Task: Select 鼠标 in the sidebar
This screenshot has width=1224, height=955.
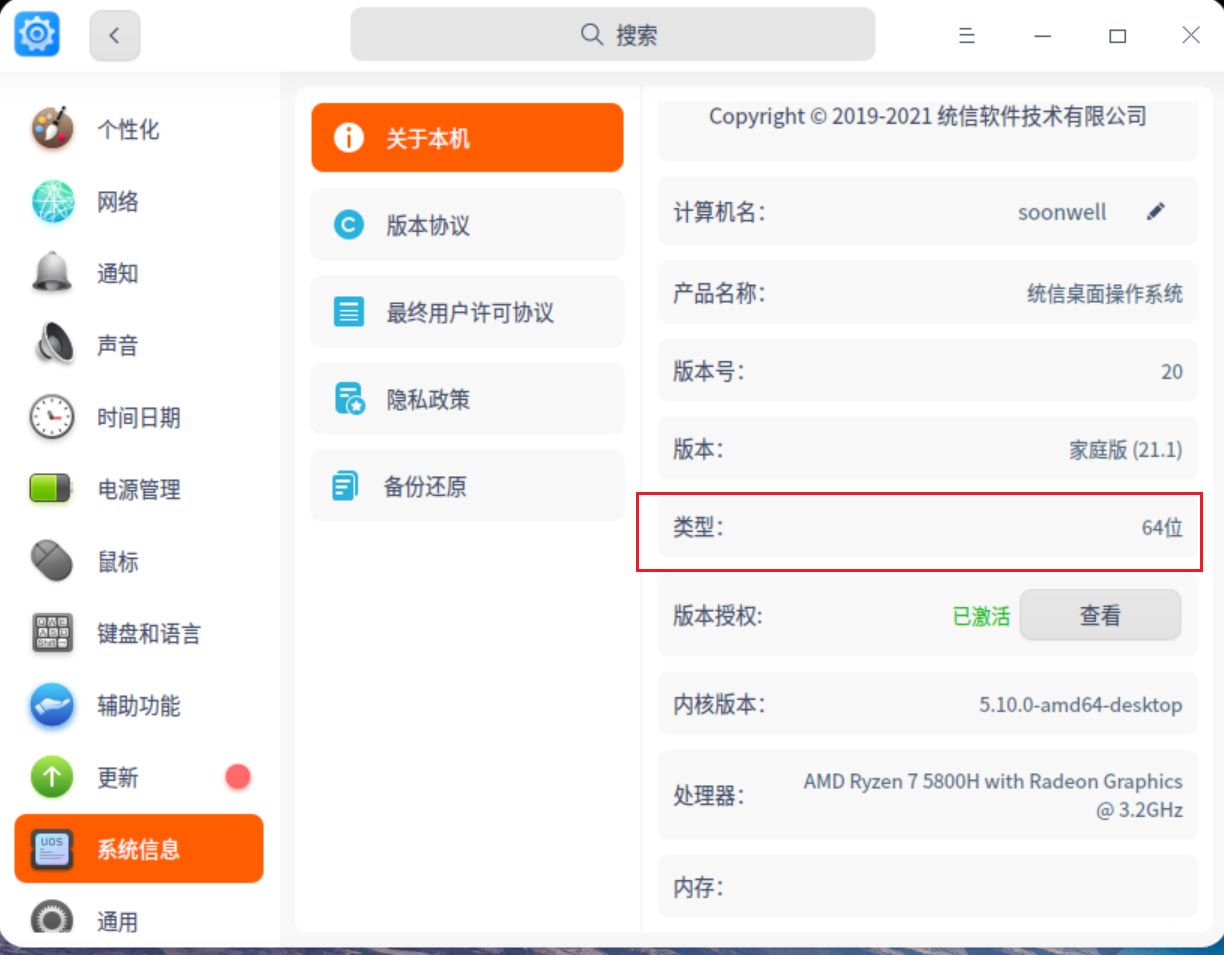Action: (x=139, y=561)
